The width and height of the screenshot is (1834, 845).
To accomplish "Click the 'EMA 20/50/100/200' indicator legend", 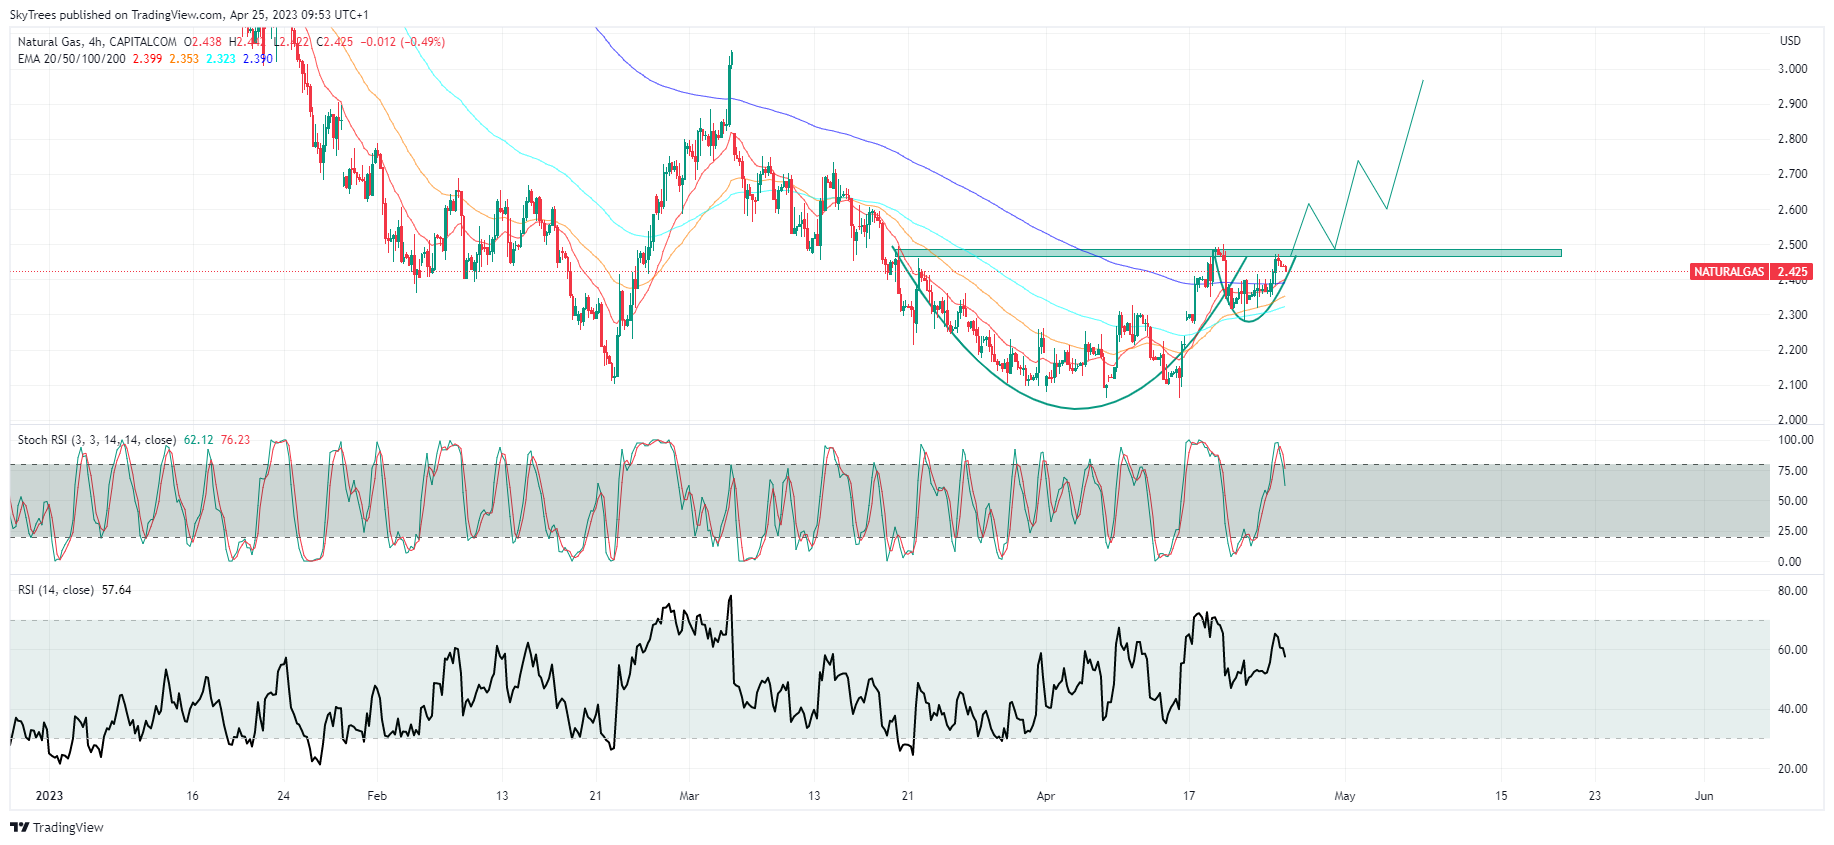I will (x=72, y=59).
